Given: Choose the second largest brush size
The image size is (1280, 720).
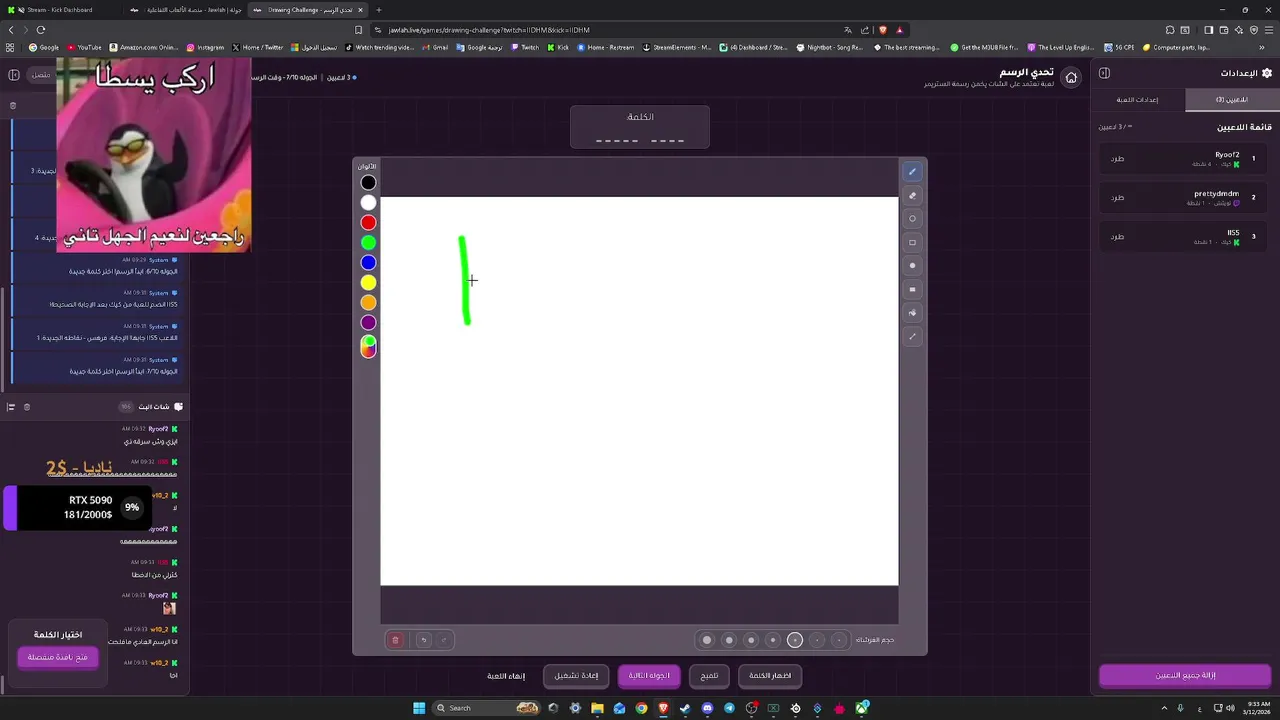Looking at the screenshot, I should coord(729,640).
